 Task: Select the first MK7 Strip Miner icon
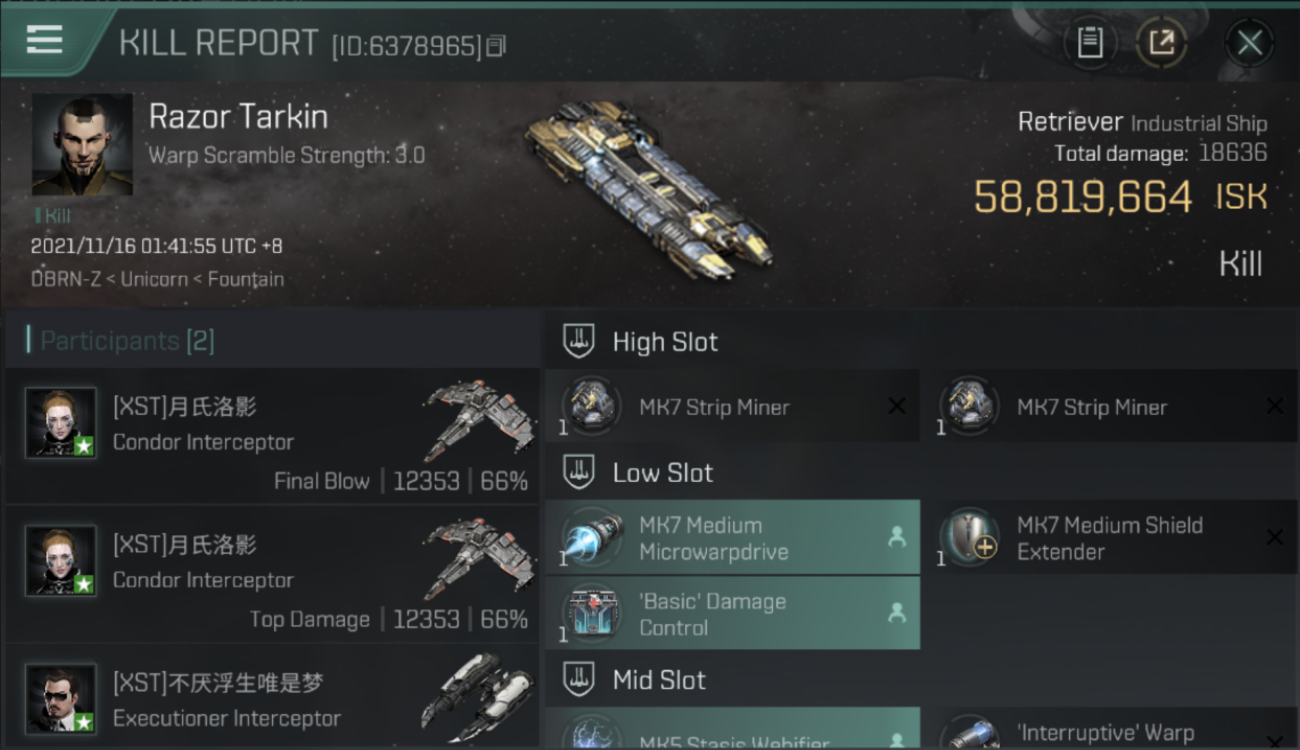click(x=592, y=406)
